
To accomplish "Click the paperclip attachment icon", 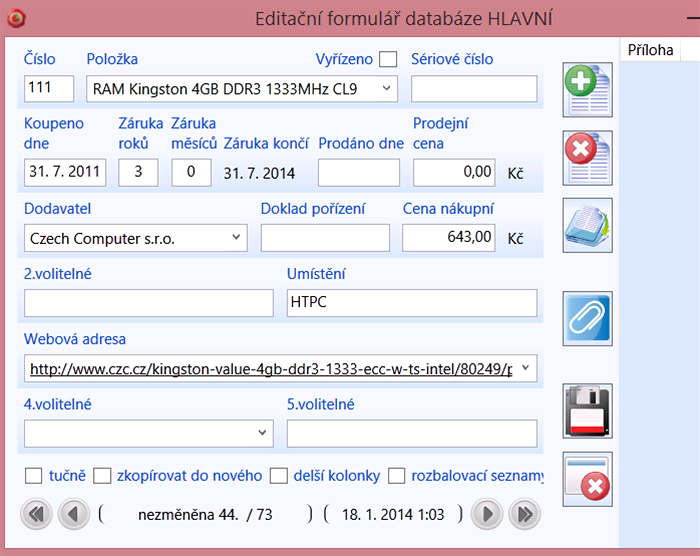I will (x=587, y=319).
